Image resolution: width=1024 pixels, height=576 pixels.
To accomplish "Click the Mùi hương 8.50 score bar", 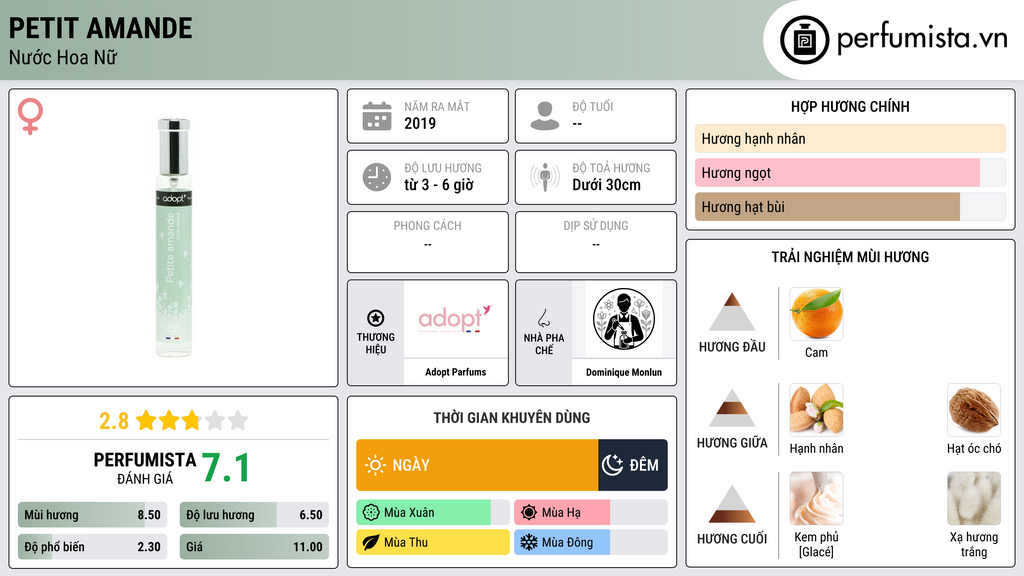I will (92, 515).
